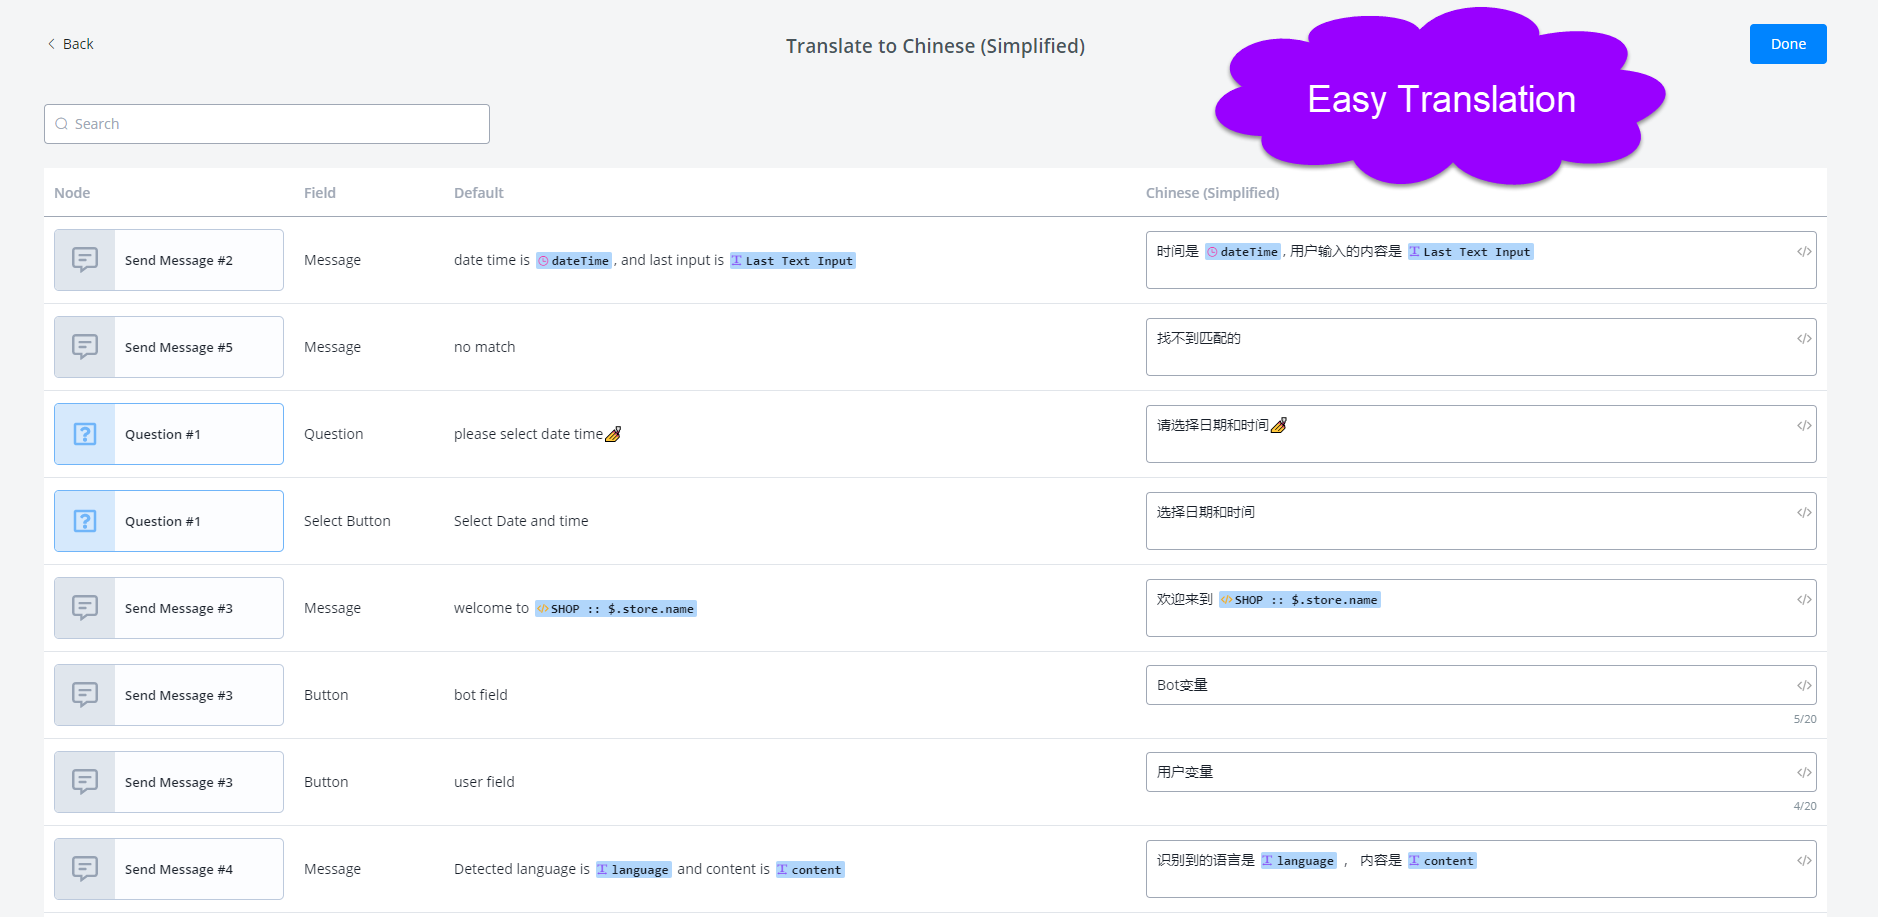Click 5/20 character counter
The height and width of the screenshot is (917, 1878).
point(1805,719)
